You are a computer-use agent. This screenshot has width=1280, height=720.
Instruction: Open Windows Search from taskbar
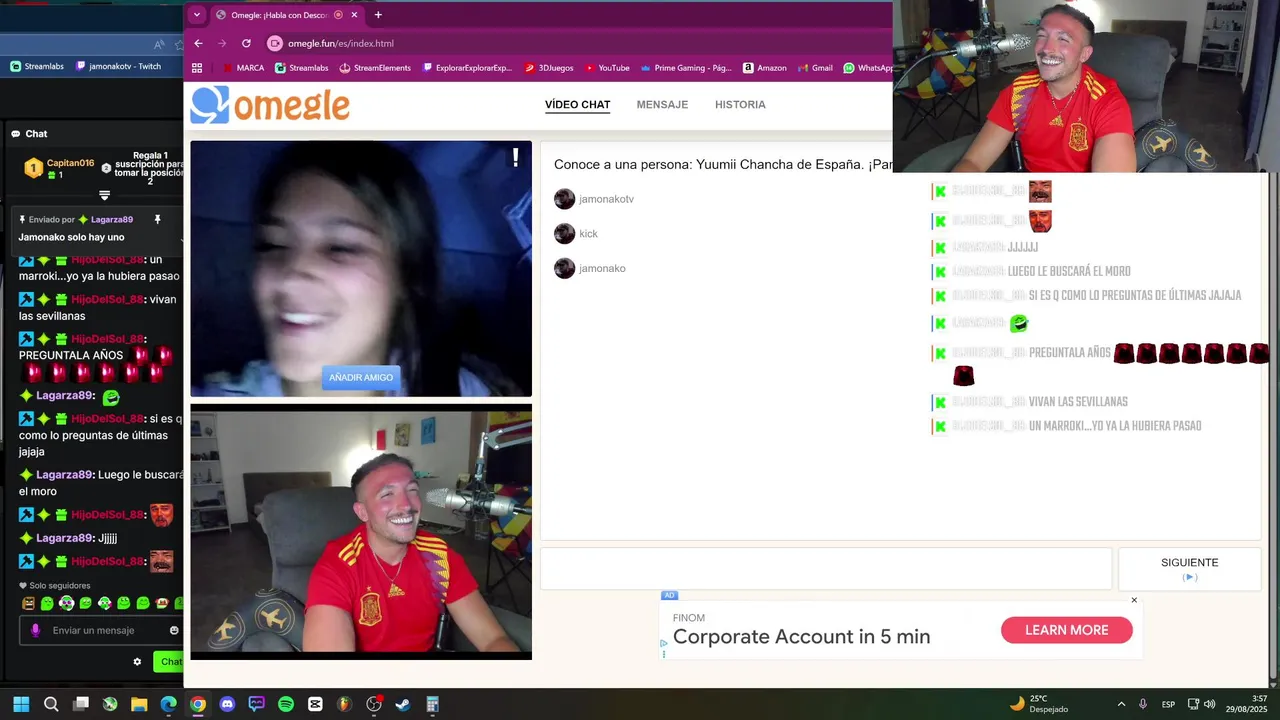(x=51, y=704)
